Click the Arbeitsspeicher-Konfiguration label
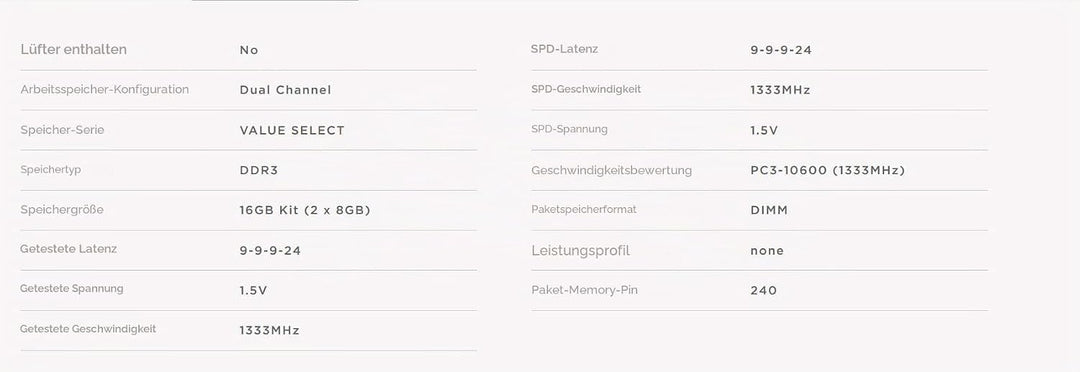Screen dimensions: 1080x372 pos(105,90)
